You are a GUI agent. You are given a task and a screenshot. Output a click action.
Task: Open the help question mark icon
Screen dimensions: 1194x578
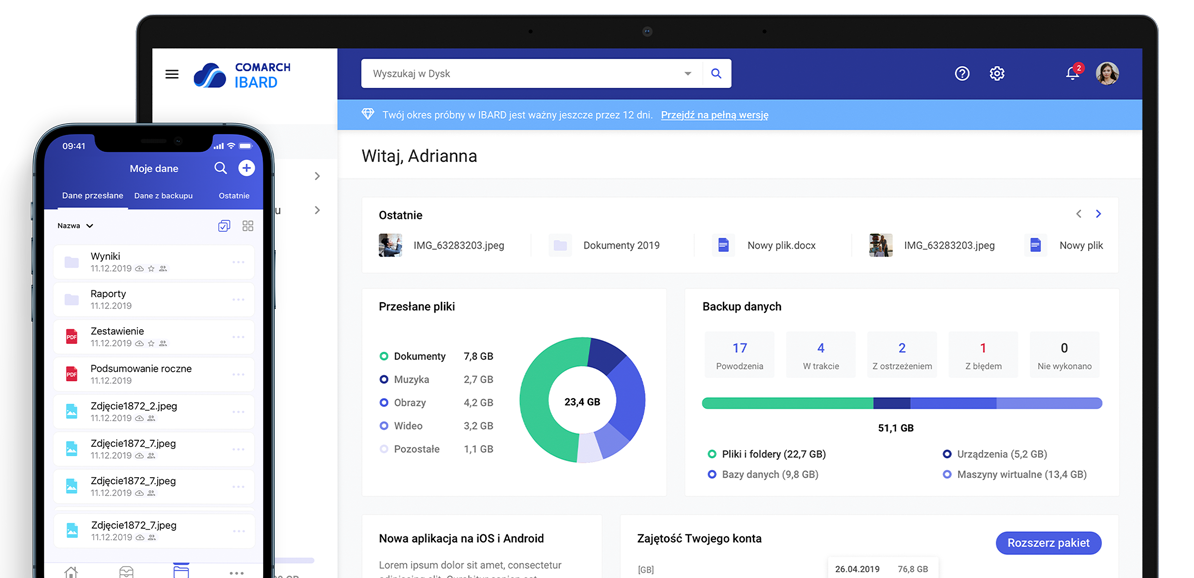click(962, 74)
